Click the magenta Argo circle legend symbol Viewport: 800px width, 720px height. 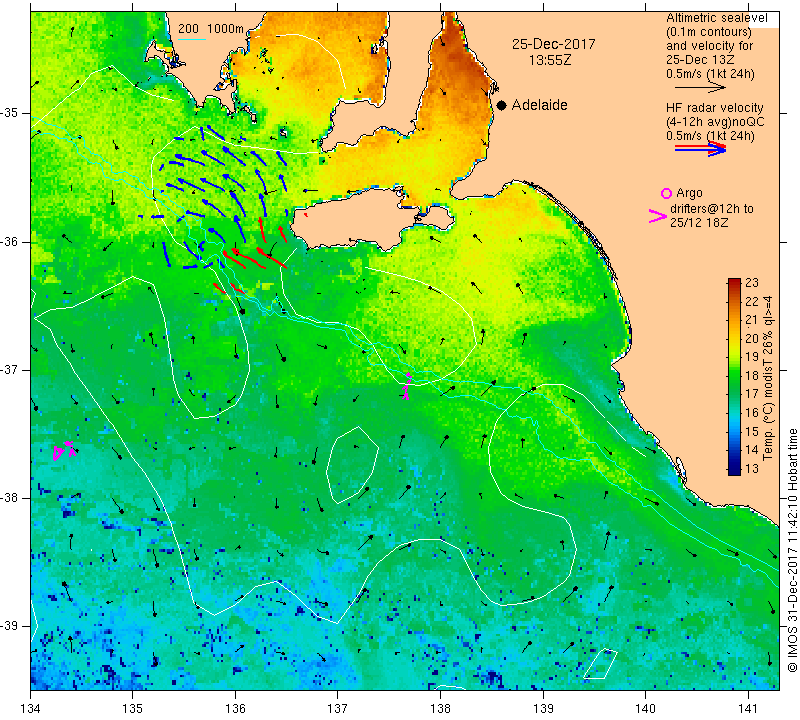click(x=666, y=193)
